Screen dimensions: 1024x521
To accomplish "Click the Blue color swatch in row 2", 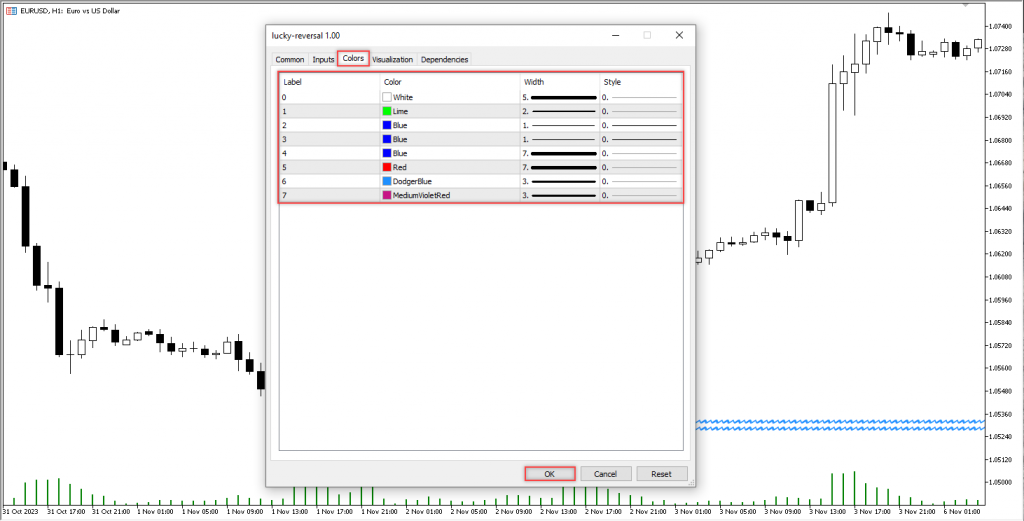I will (x=387, y=125).
